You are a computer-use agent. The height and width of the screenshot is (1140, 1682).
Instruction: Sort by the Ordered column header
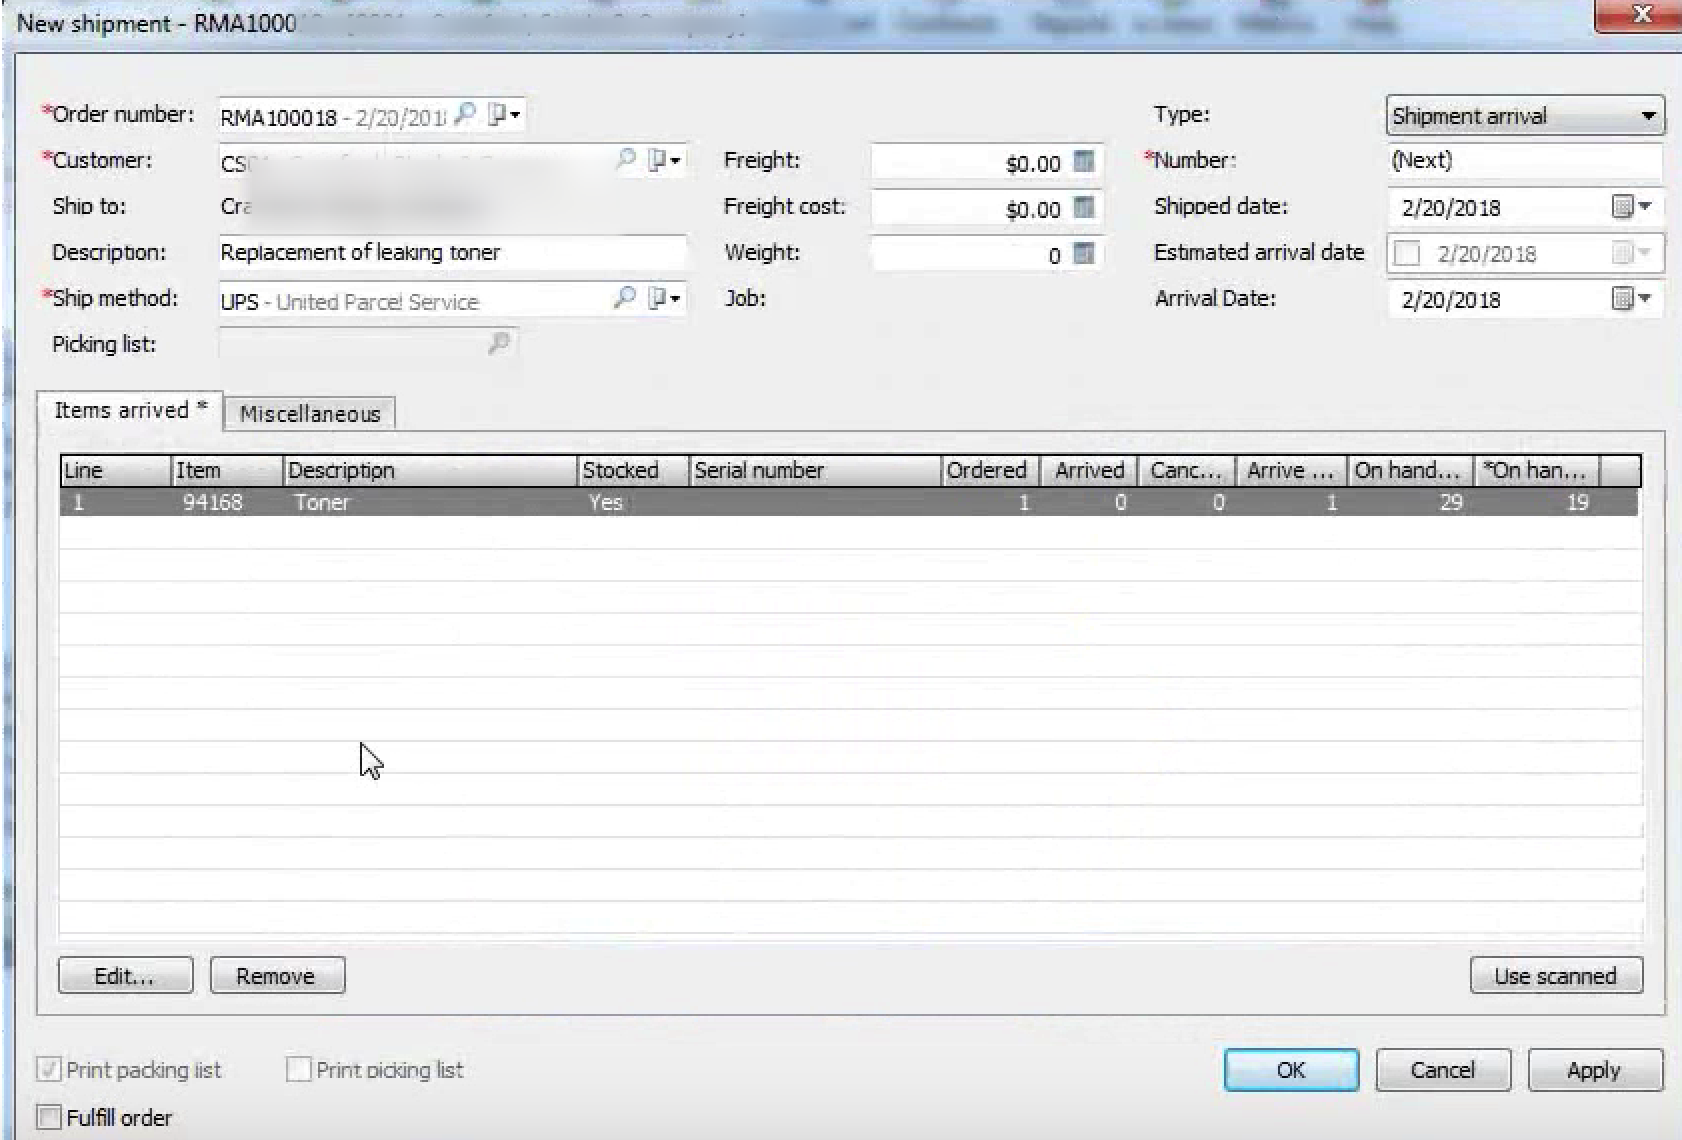991,471
